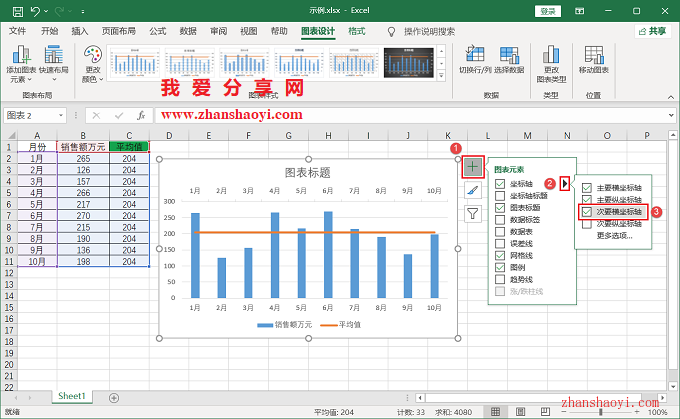Click the Chart Elements plus button
The height and width of the screenshot is (419, 680).
pyautogui.click(x=473, y=167)
